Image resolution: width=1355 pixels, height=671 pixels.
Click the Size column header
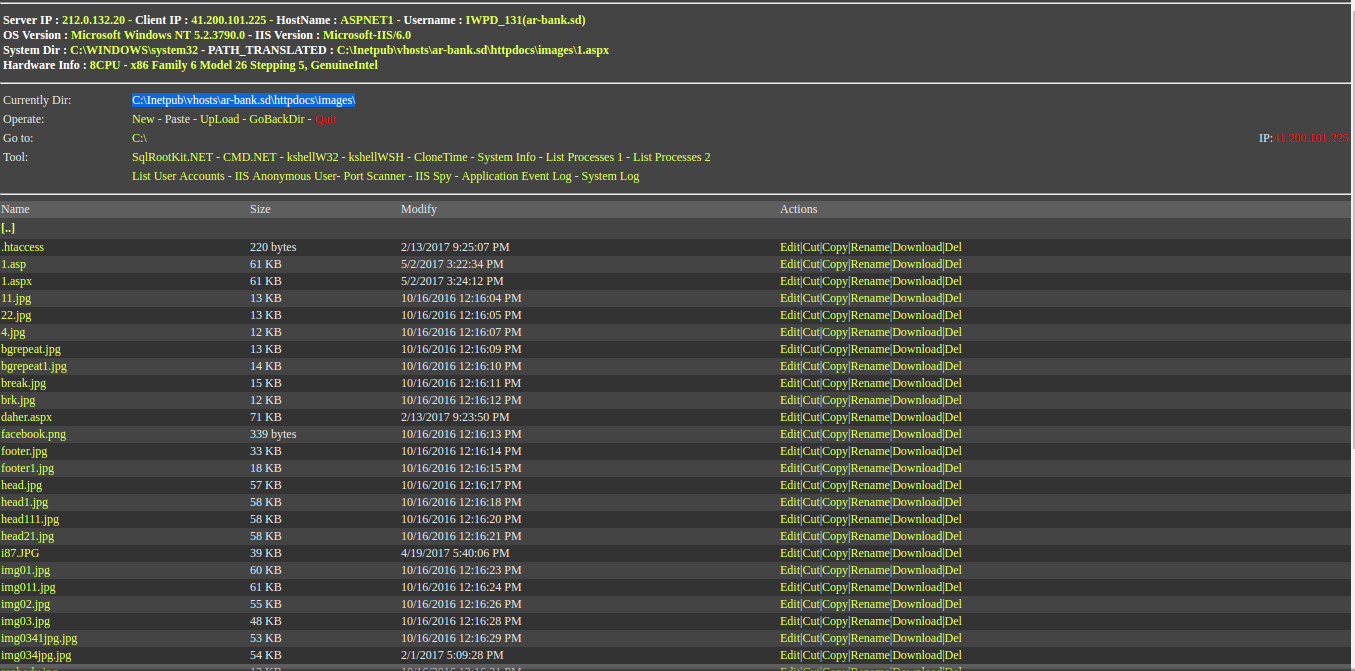(x=260, y=209)
